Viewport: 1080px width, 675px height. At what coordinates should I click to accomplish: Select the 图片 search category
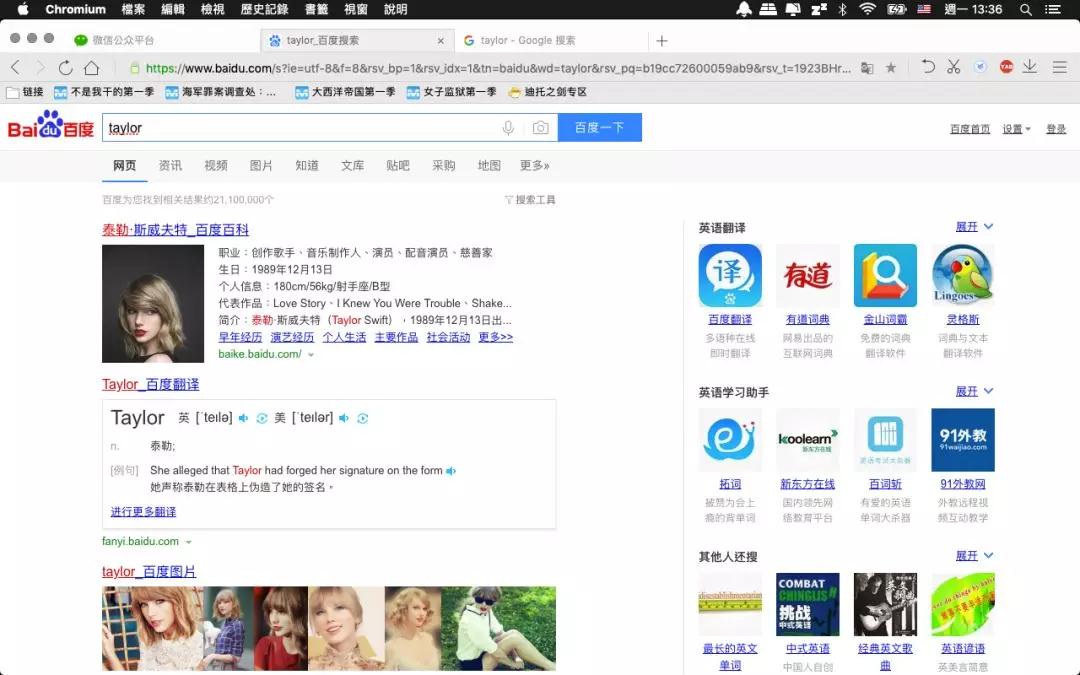(x=261, y=165)
